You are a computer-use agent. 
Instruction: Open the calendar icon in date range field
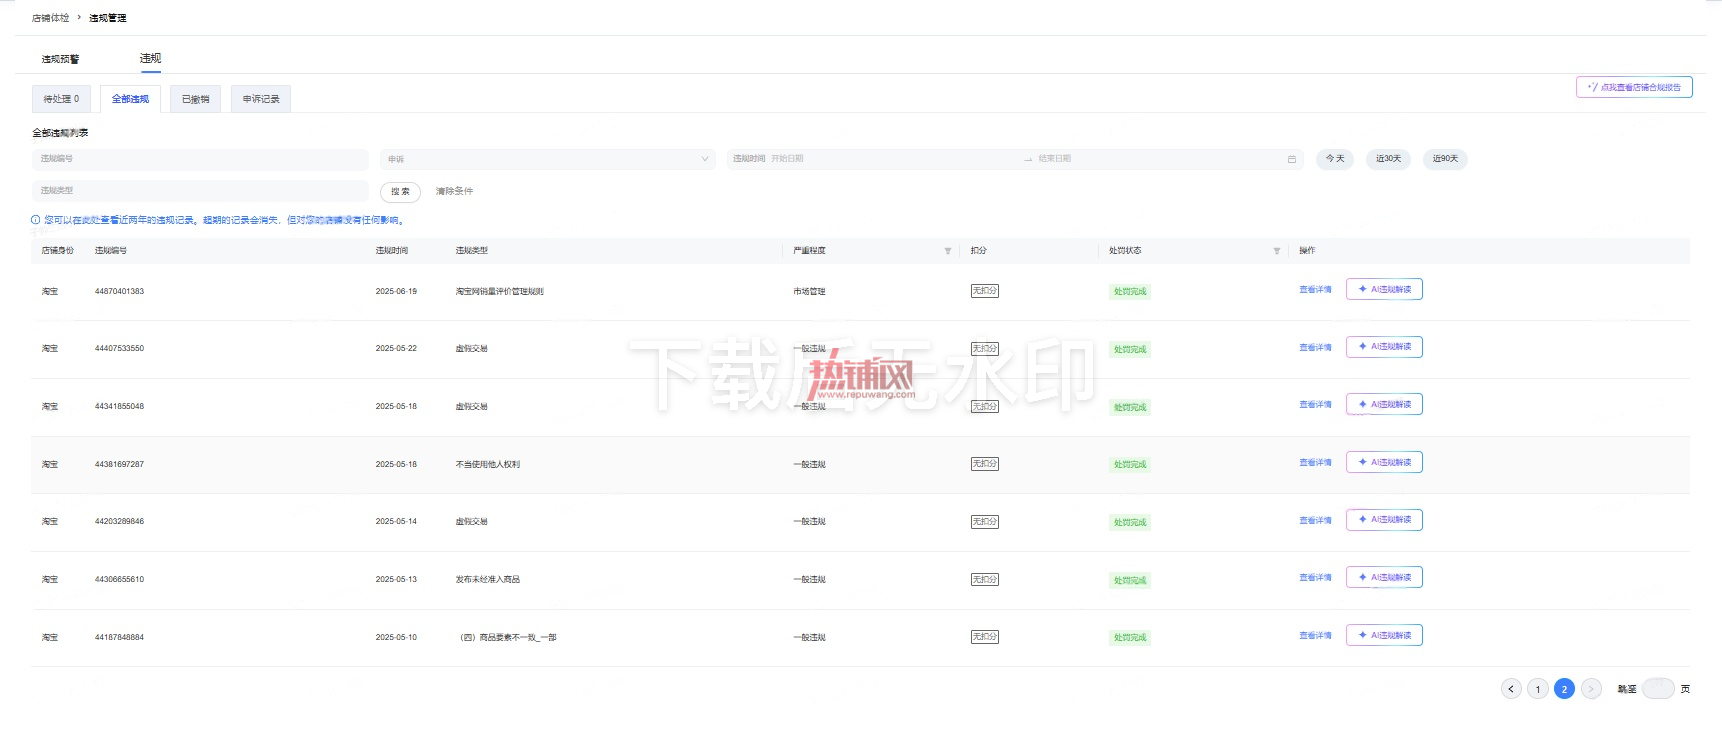(1291, 159)
